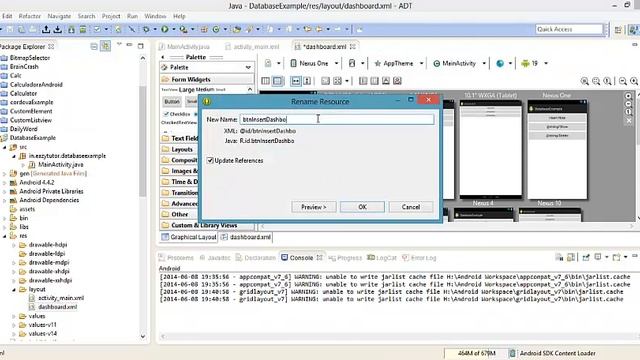640x360 pixels.
Task: Open the configuration file dropdown icon
Action: click(272, 63)
